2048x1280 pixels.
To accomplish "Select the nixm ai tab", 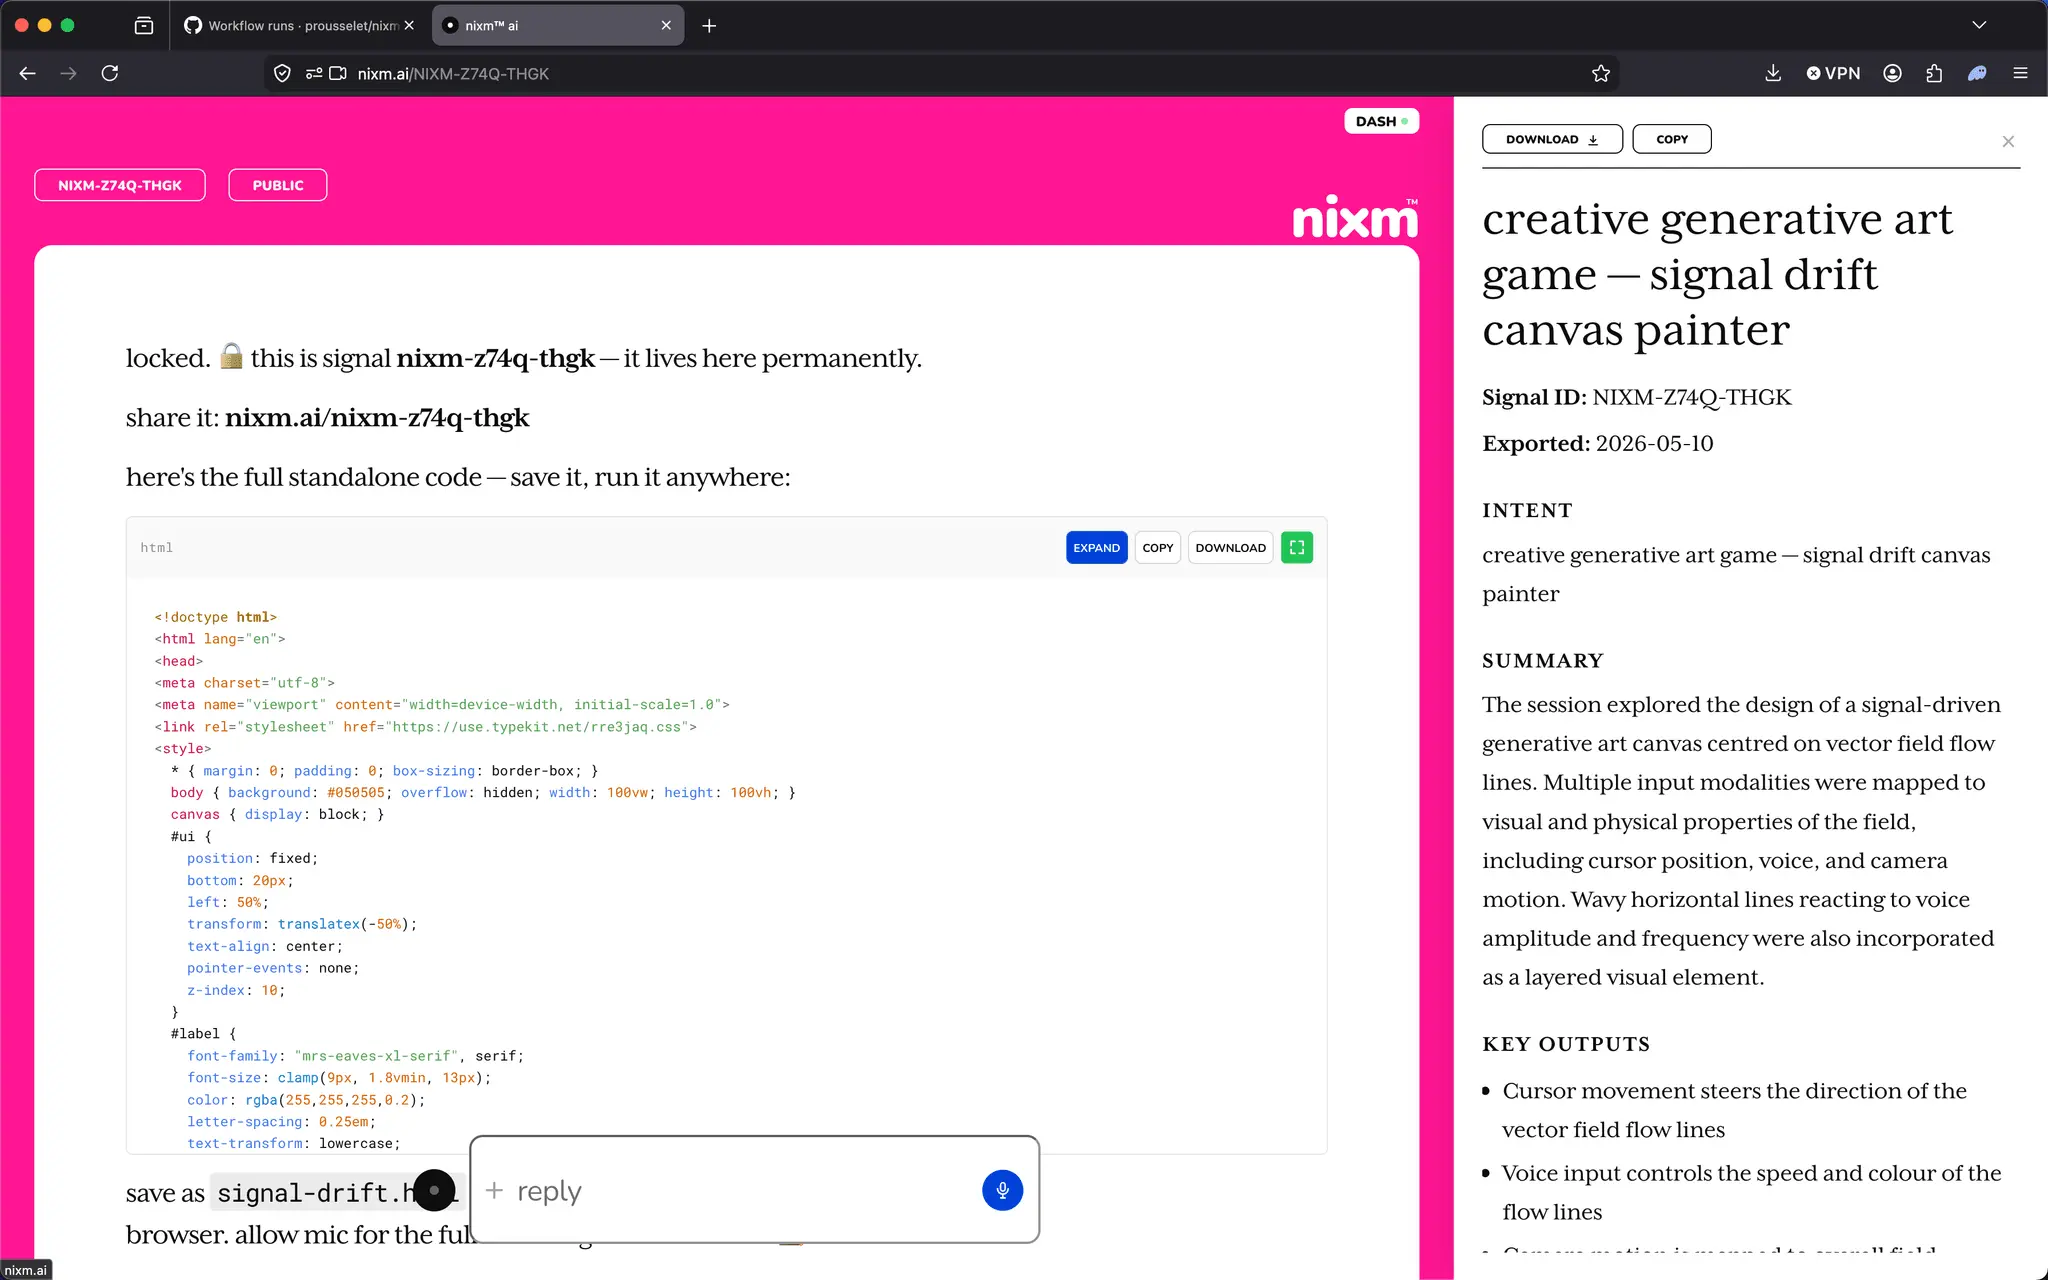I will click(558, 25).
